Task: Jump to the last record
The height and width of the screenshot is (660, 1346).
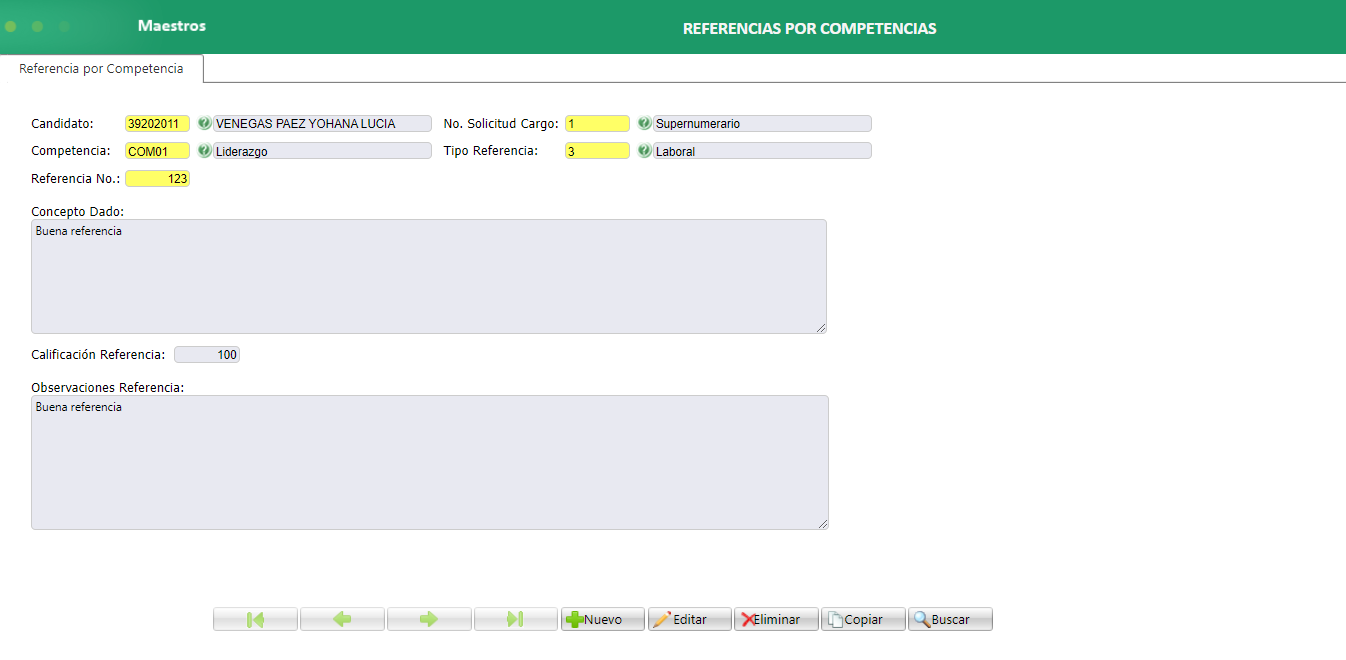Action: point(516,619)
